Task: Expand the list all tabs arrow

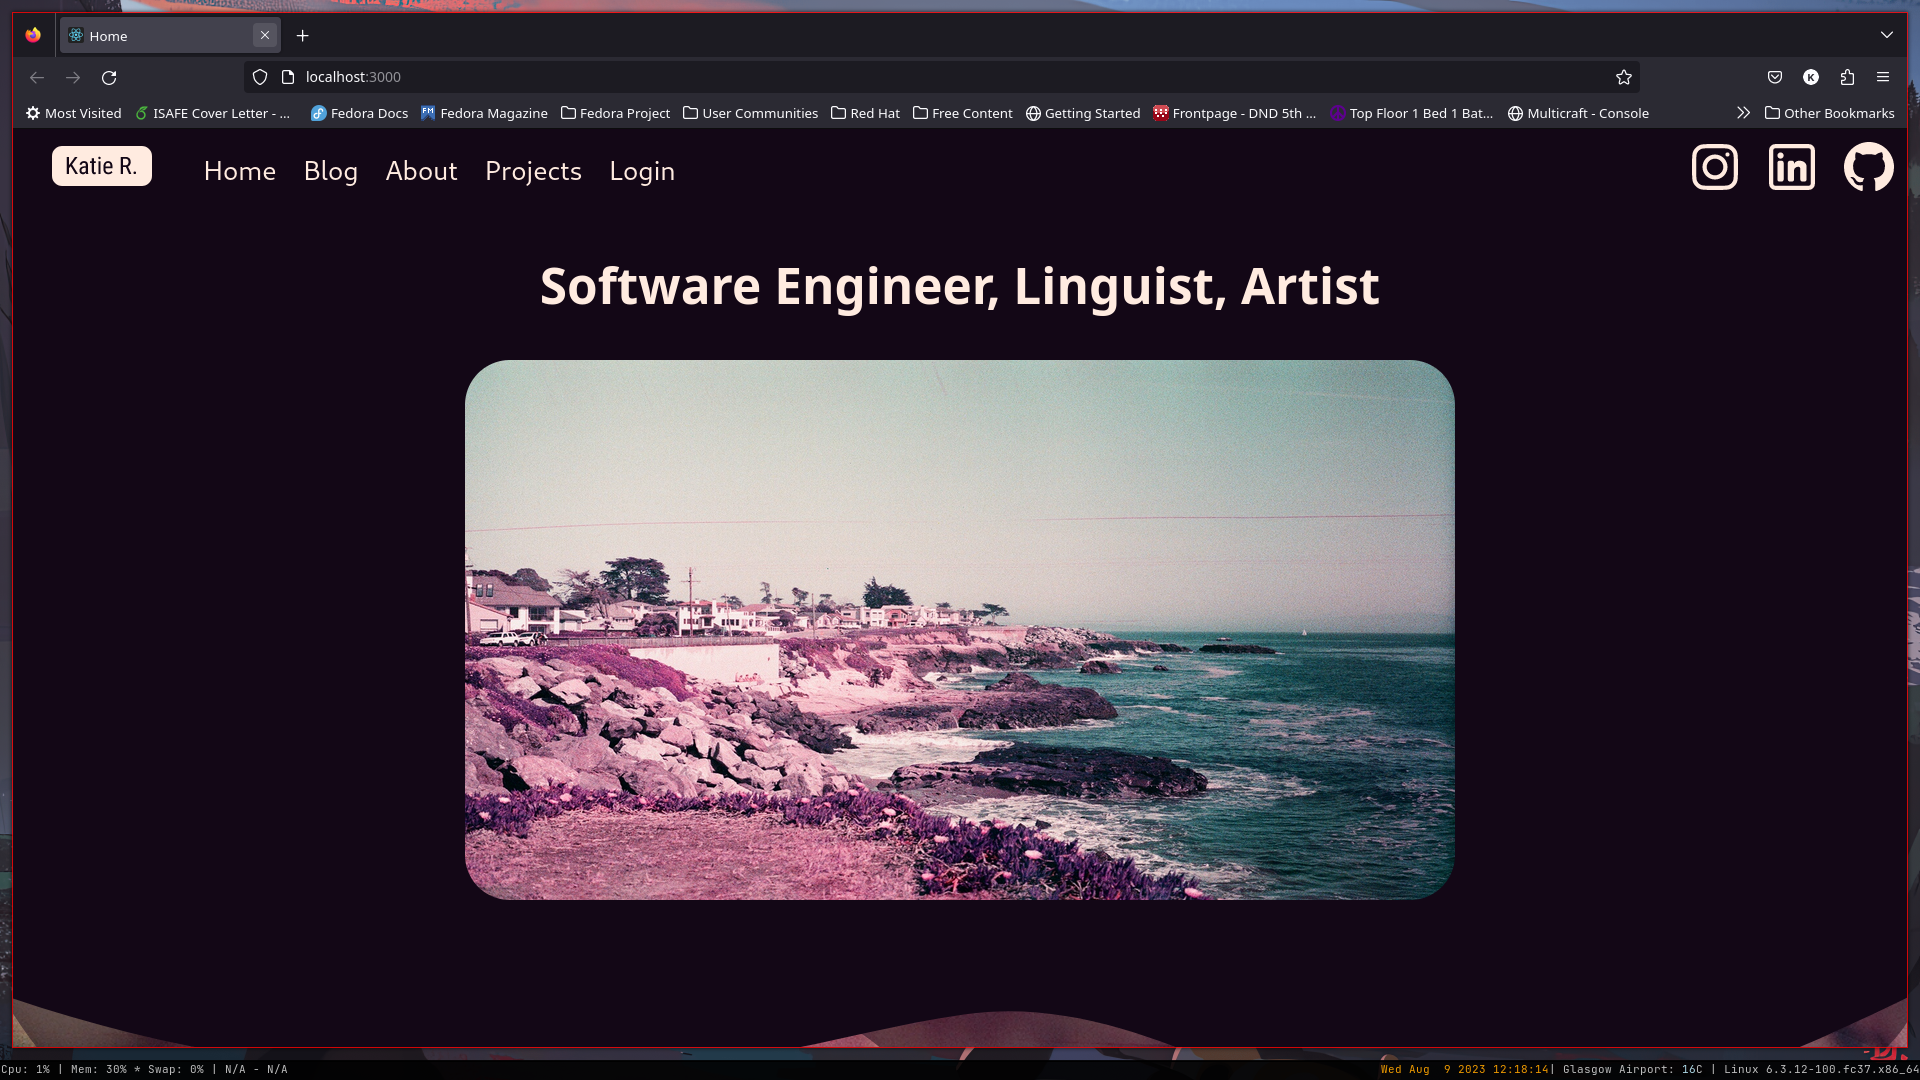Action: click(x=1886, y=35)
